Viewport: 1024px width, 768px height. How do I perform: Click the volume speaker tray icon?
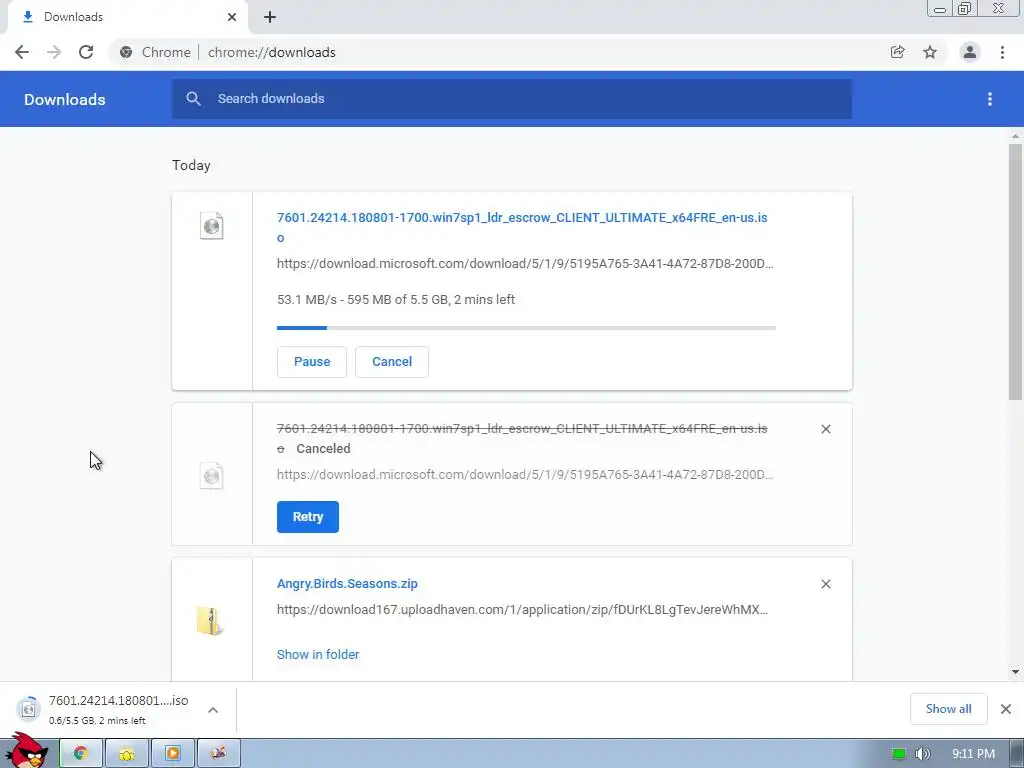[x=922, y=754]
